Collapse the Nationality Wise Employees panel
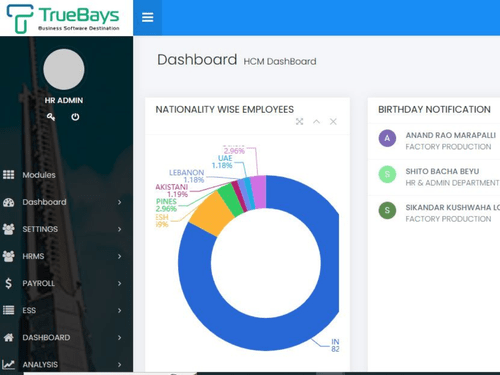Image resolution: width=500 pixels, height=375 pixels. [316, 122]
